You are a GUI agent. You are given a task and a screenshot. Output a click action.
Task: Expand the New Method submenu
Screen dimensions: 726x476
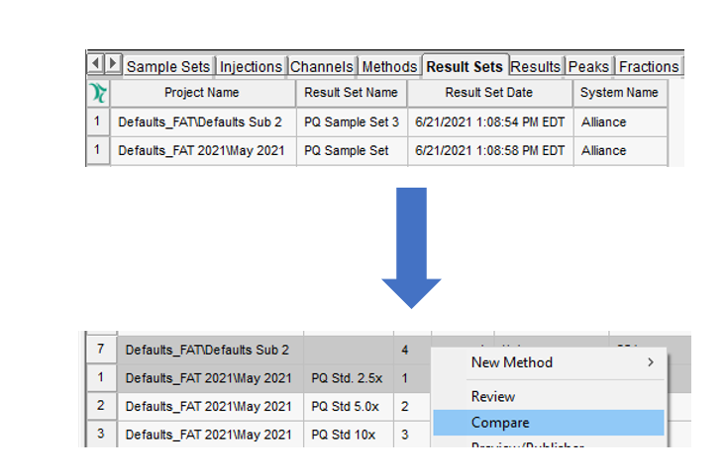click(549, 363)
